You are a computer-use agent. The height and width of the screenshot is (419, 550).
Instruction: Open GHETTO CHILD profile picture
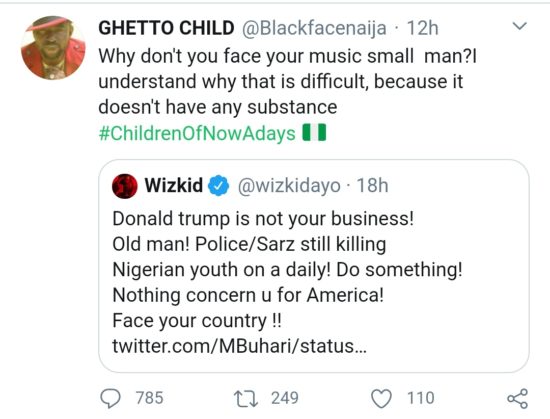pos(53,47)
